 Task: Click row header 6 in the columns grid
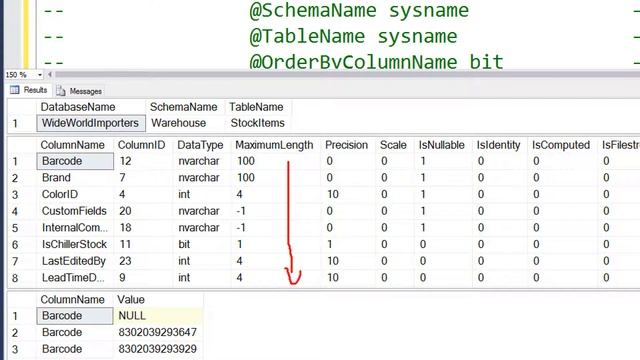[15, 245]
